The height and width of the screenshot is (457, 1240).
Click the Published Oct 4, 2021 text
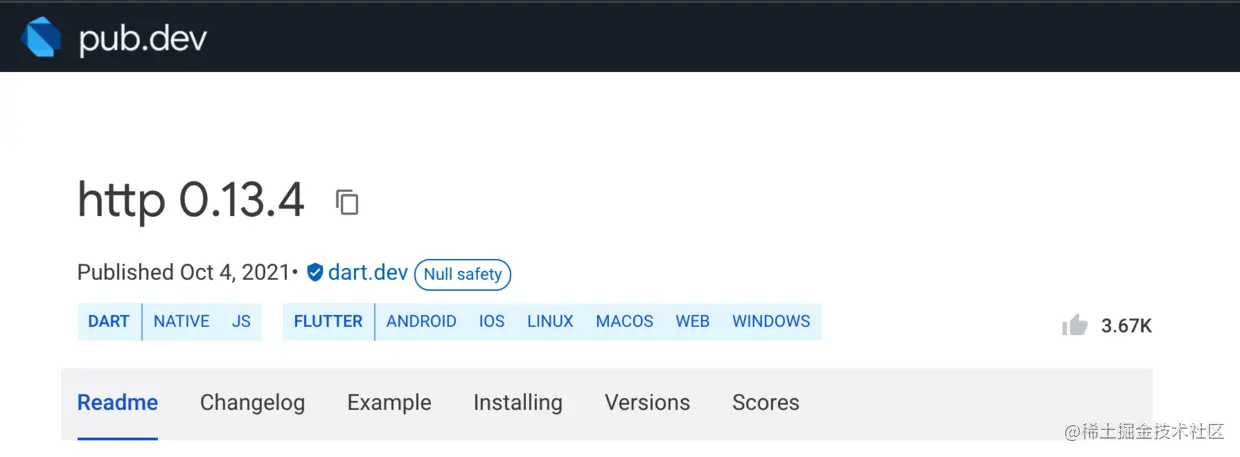point(183,272)
